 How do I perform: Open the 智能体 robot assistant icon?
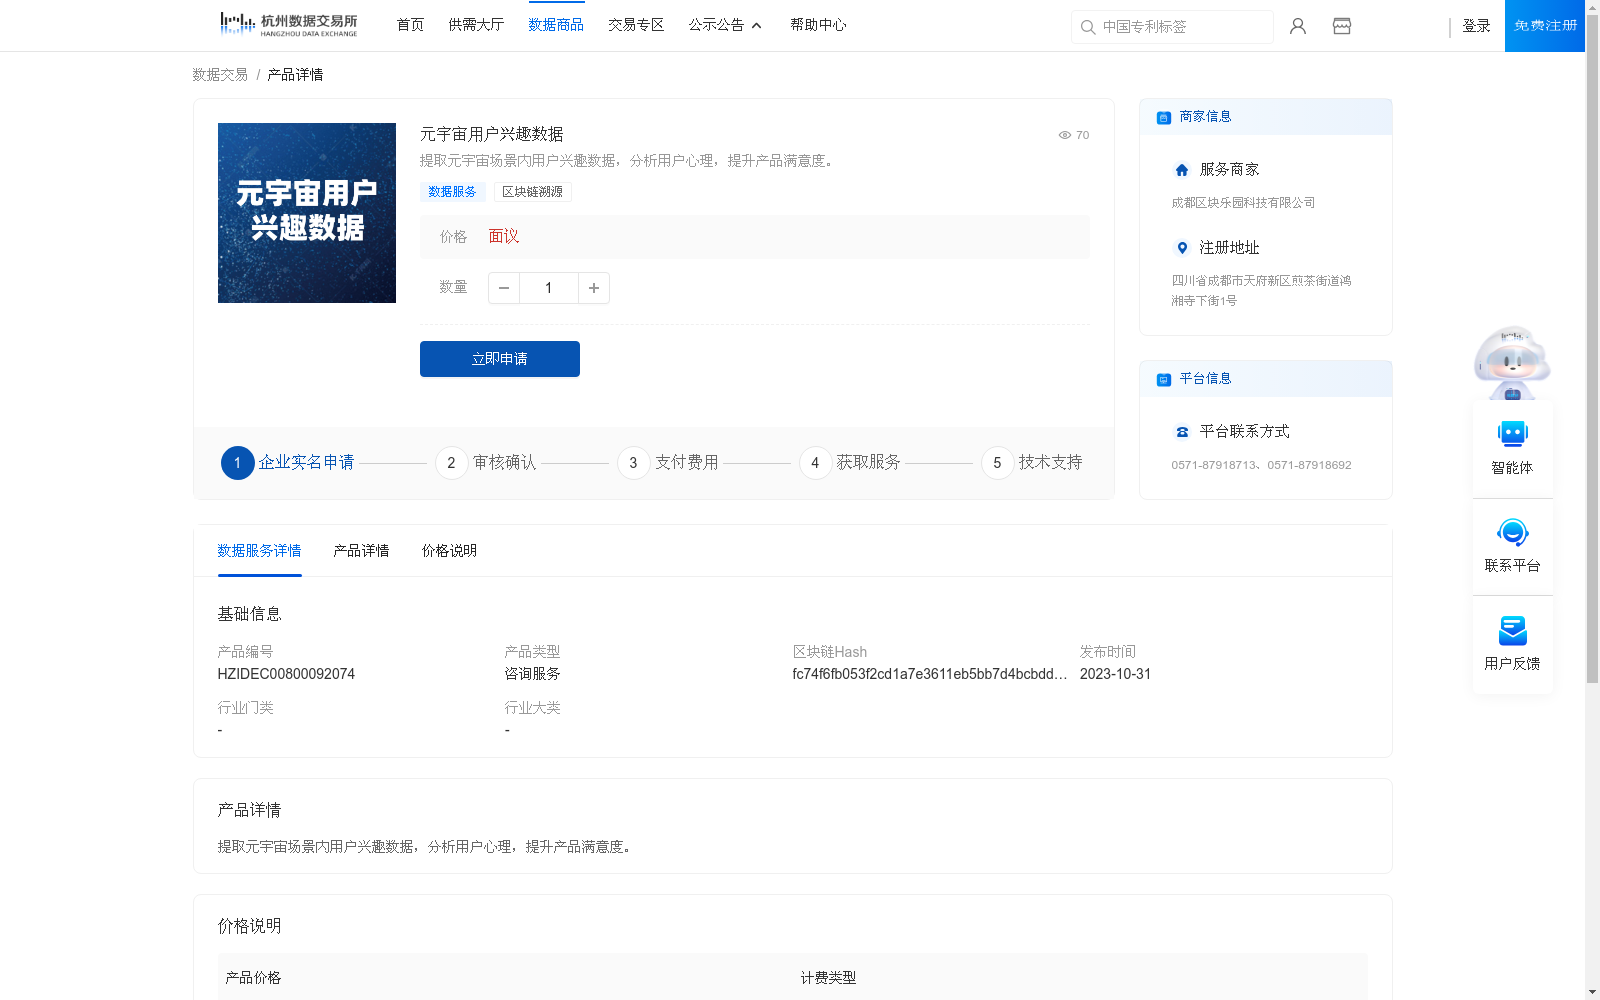click(1513, 434)
